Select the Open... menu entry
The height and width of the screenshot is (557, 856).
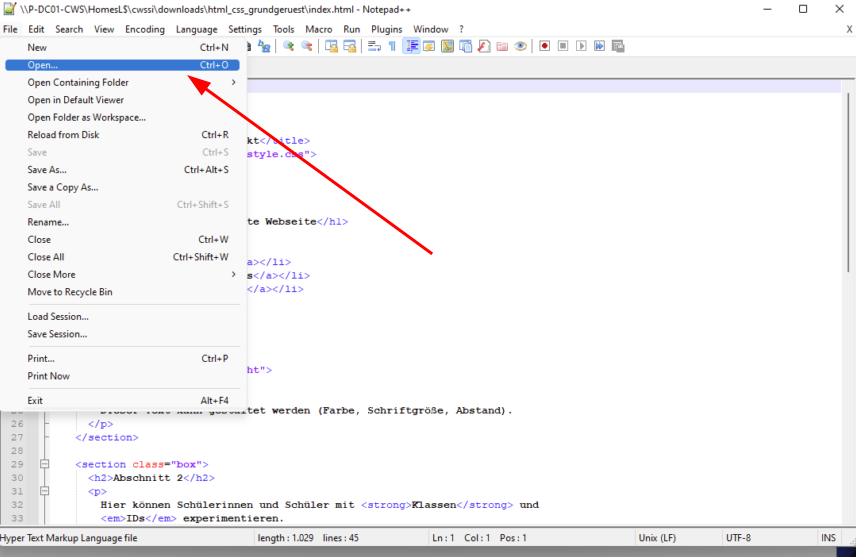point(122,65)
